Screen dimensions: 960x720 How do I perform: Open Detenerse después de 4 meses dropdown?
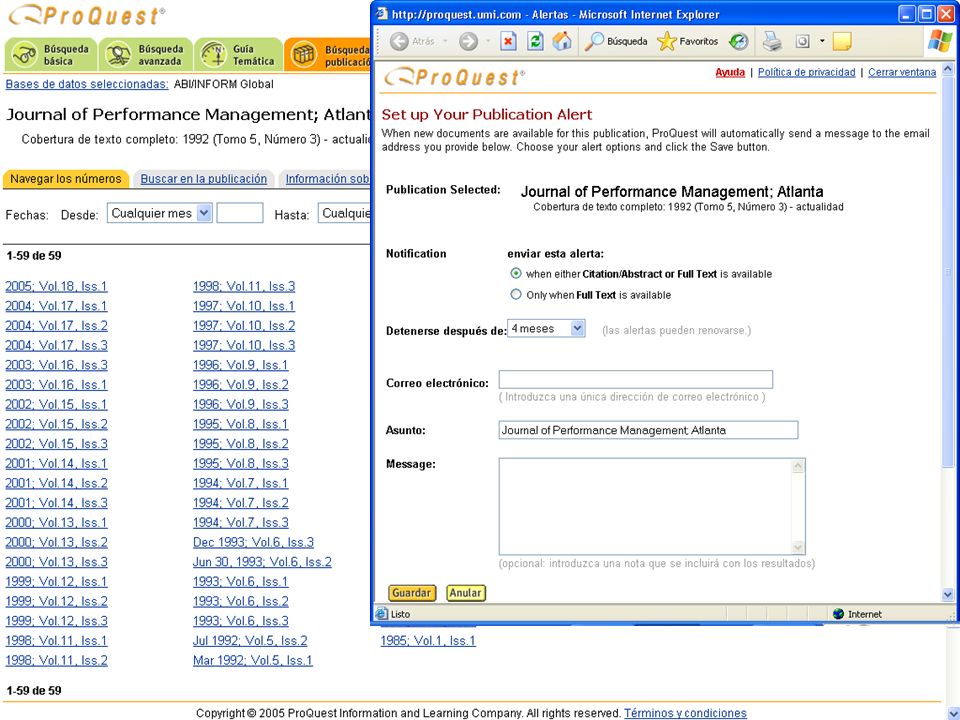point(546,329)
